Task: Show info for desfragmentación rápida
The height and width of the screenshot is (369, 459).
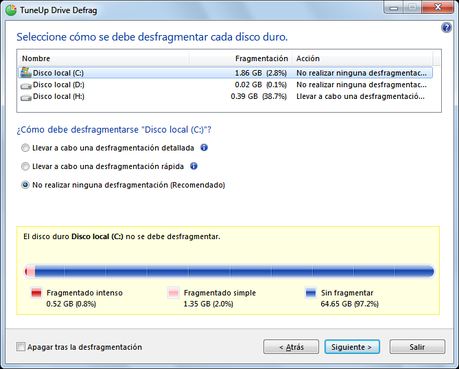Action: (x=194, y=166)
